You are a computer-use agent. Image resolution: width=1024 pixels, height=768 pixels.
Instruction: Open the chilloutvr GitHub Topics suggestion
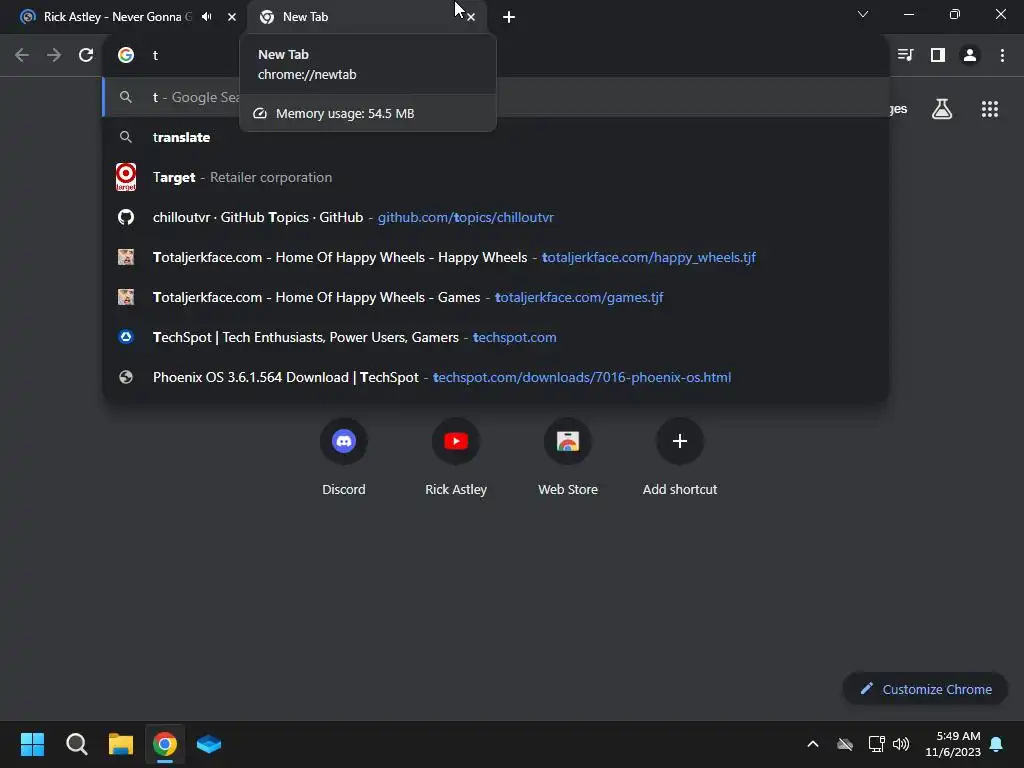tap(496, 217)
